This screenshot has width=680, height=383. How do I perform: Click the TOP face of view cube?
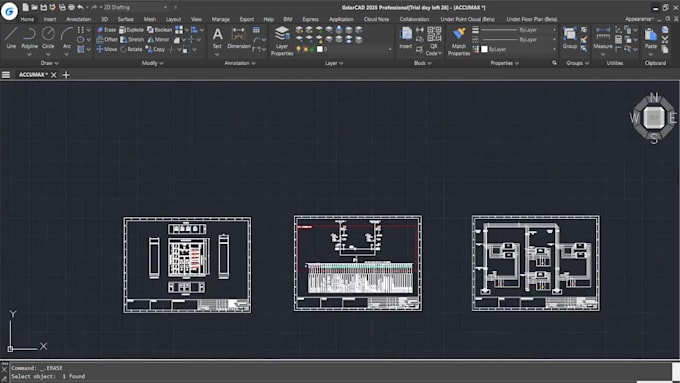pos(654,118)
